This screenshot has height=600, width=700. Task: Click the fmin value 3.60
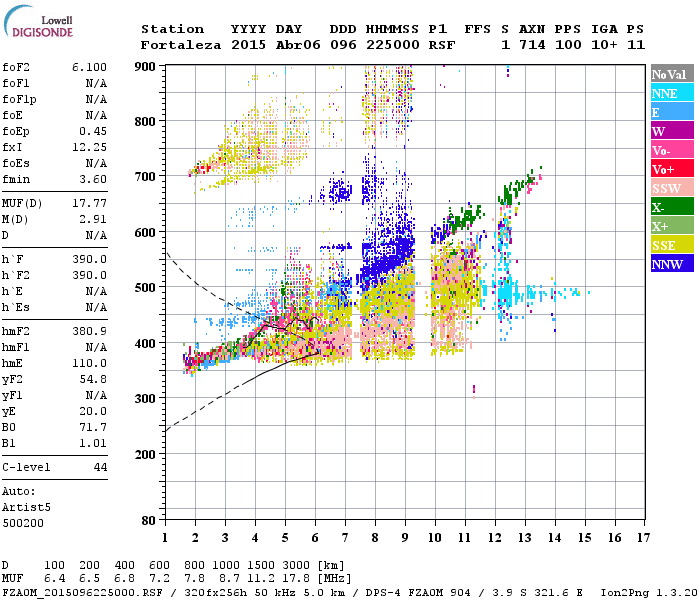click(93, 179)
